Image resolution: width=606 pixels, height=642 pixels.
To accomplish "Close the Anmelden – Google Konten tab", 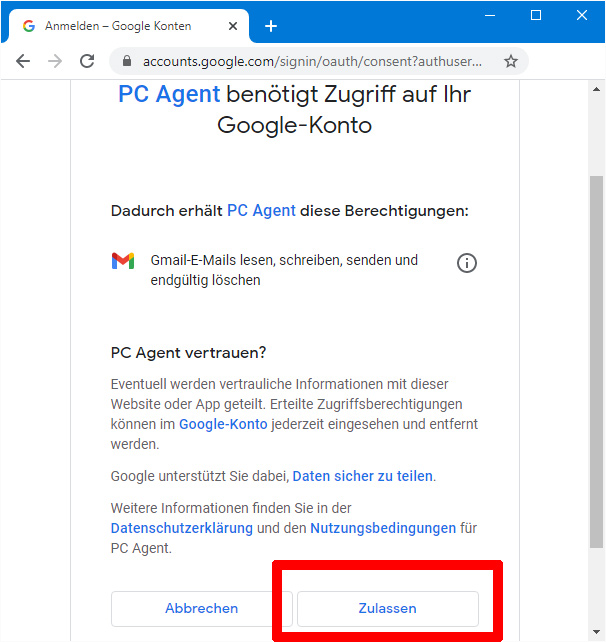I will tap(233, 26).
